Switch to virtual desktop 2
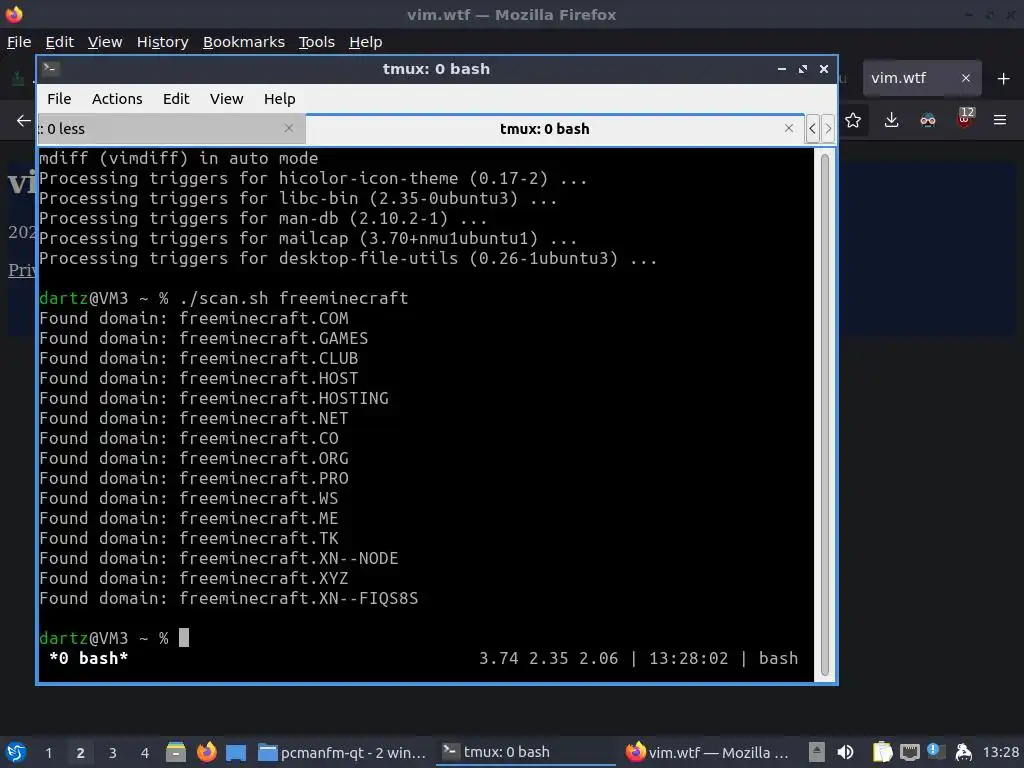 (x=80, y=753)
